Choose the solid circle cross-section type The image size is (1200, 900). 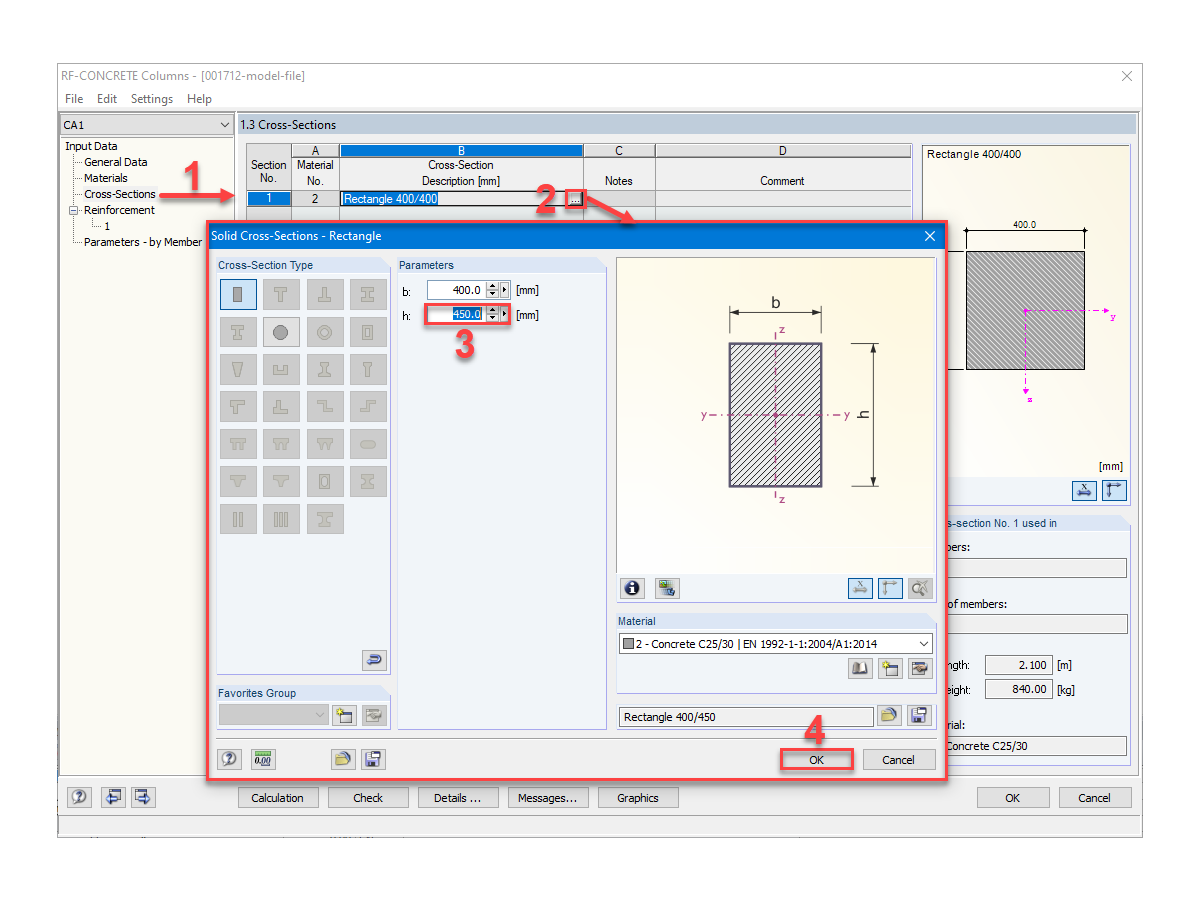click(x=281, y=332)
